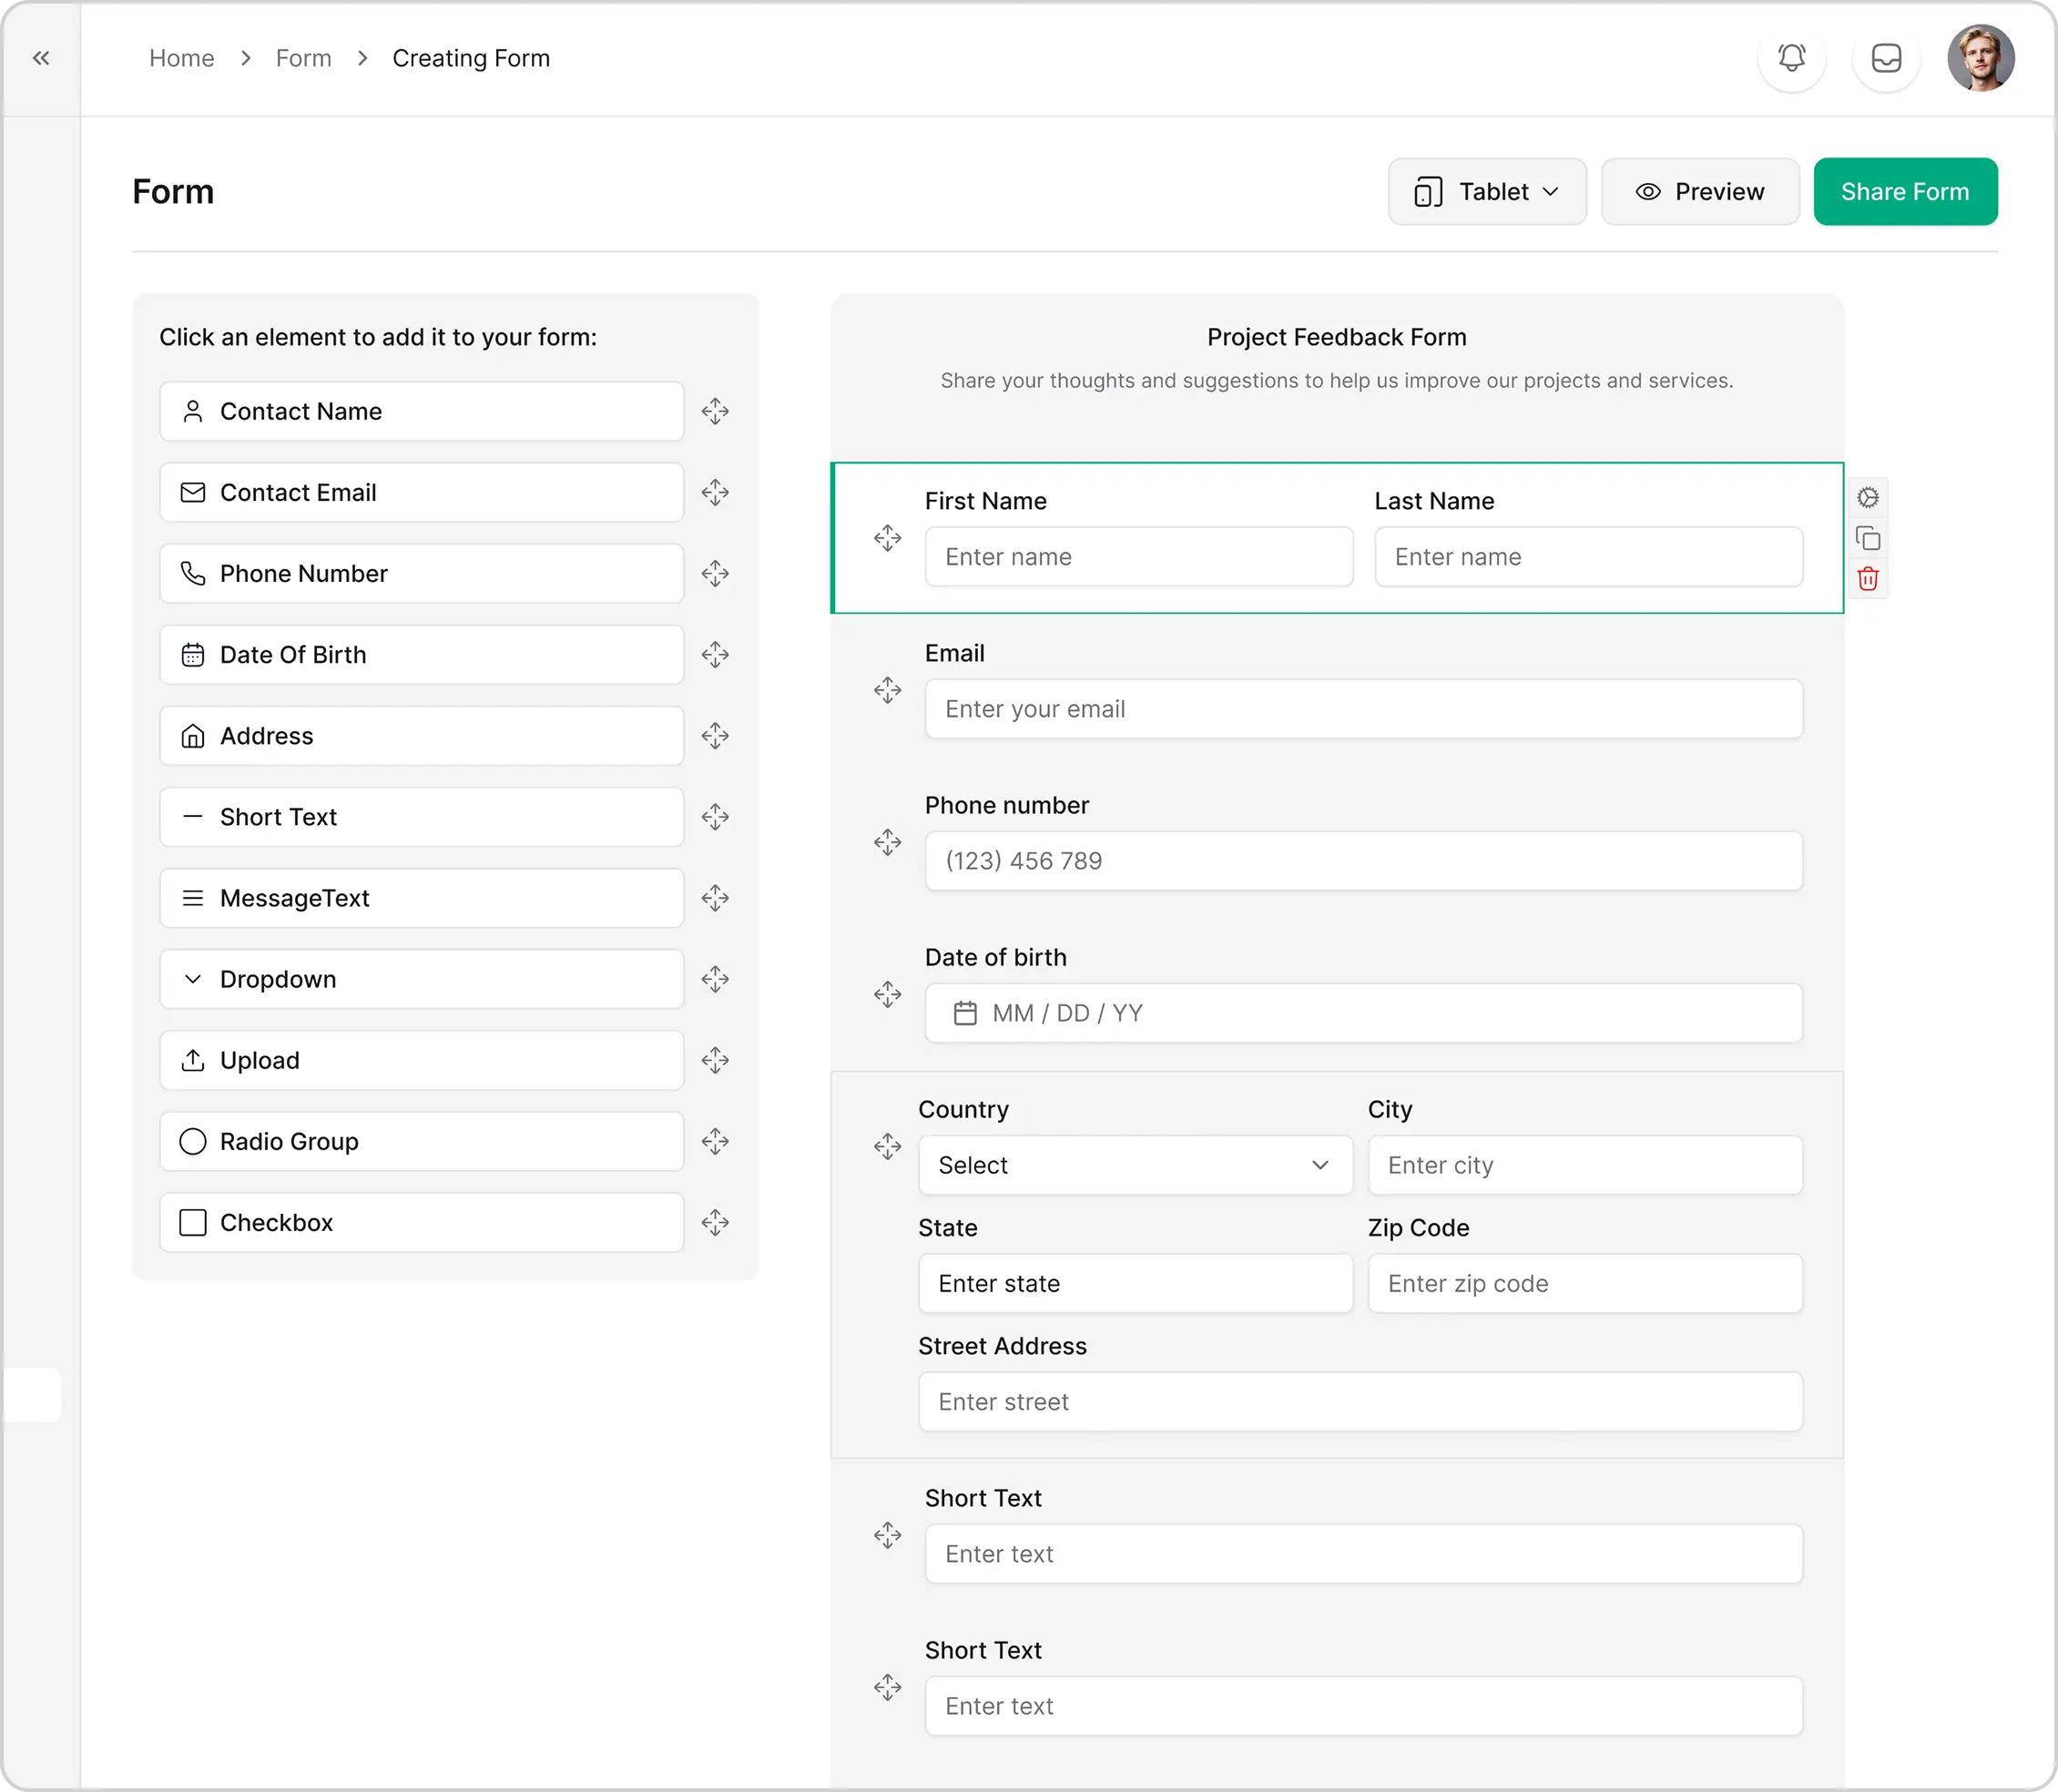Add a Checkbox element to form

421,1222
